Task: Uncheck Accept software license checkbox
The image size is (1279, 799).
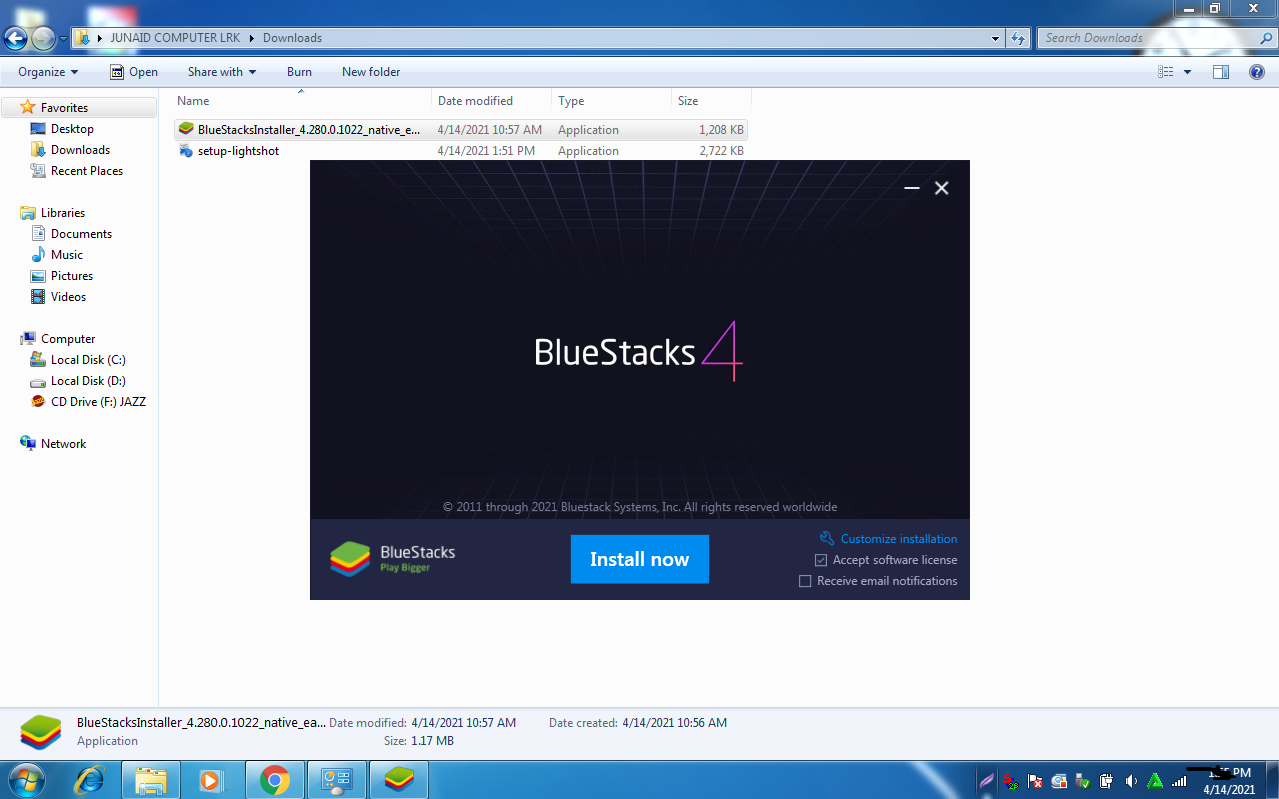Action: 821,560
